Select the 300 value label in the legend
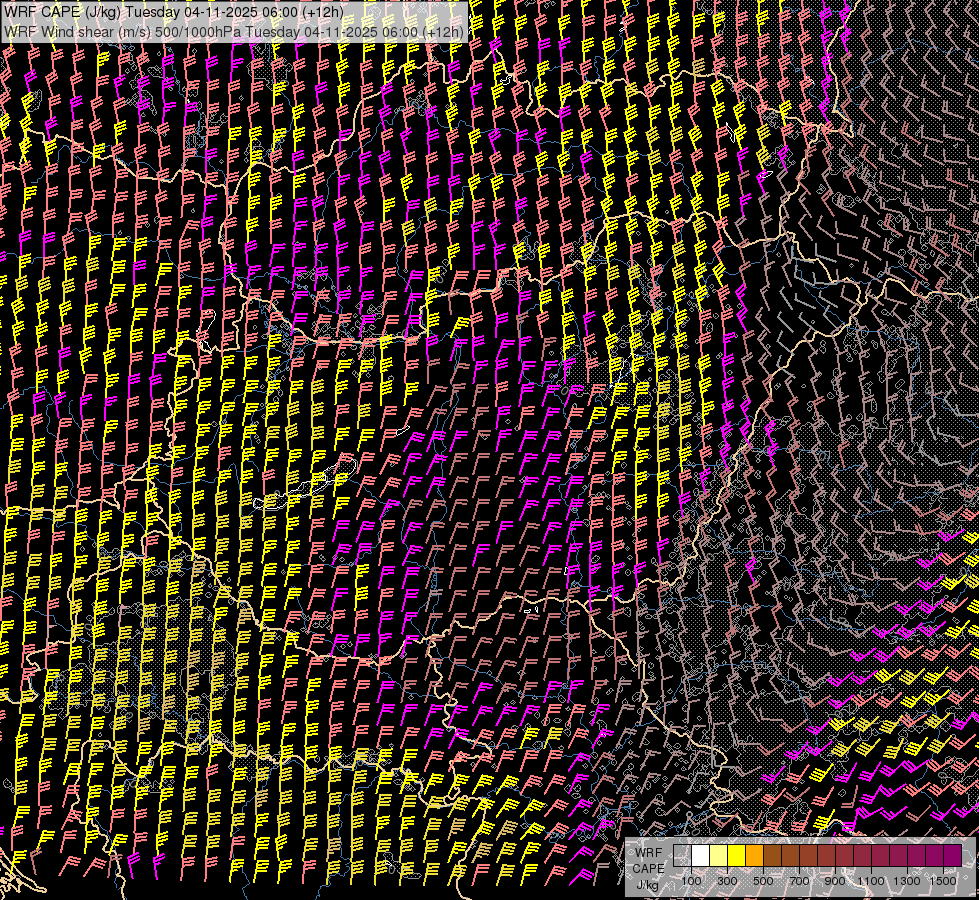 click(x=728, y=881)
